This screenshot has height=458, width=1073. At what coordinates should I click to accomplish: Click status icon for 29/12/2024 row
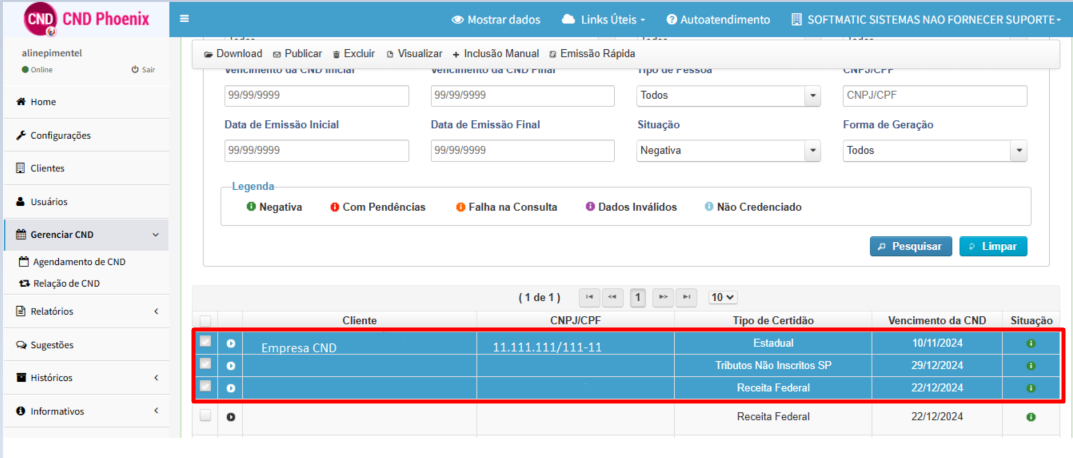1031,366
